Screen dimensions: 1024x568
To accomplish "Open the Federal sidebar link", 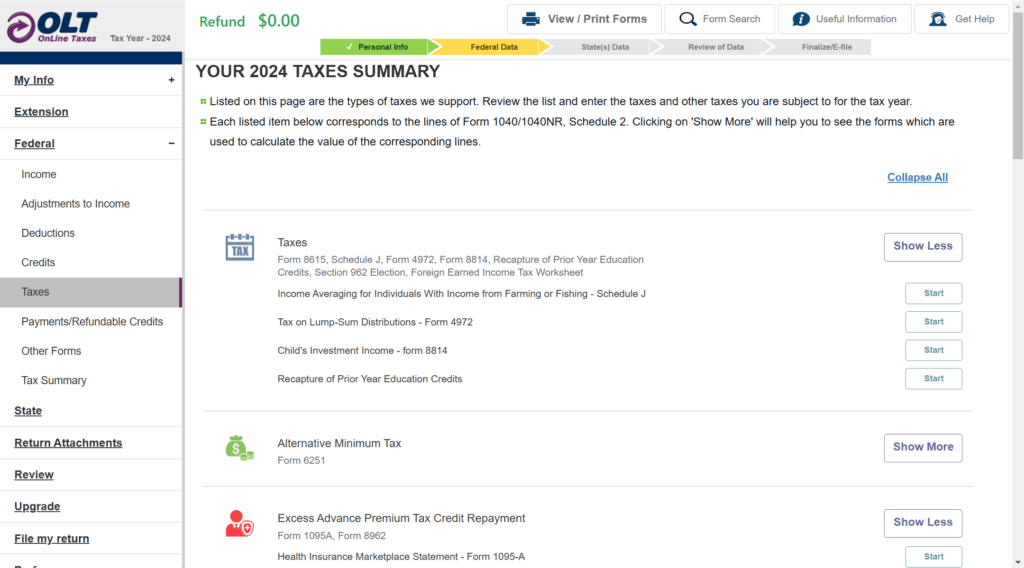I will pos(34,143).
